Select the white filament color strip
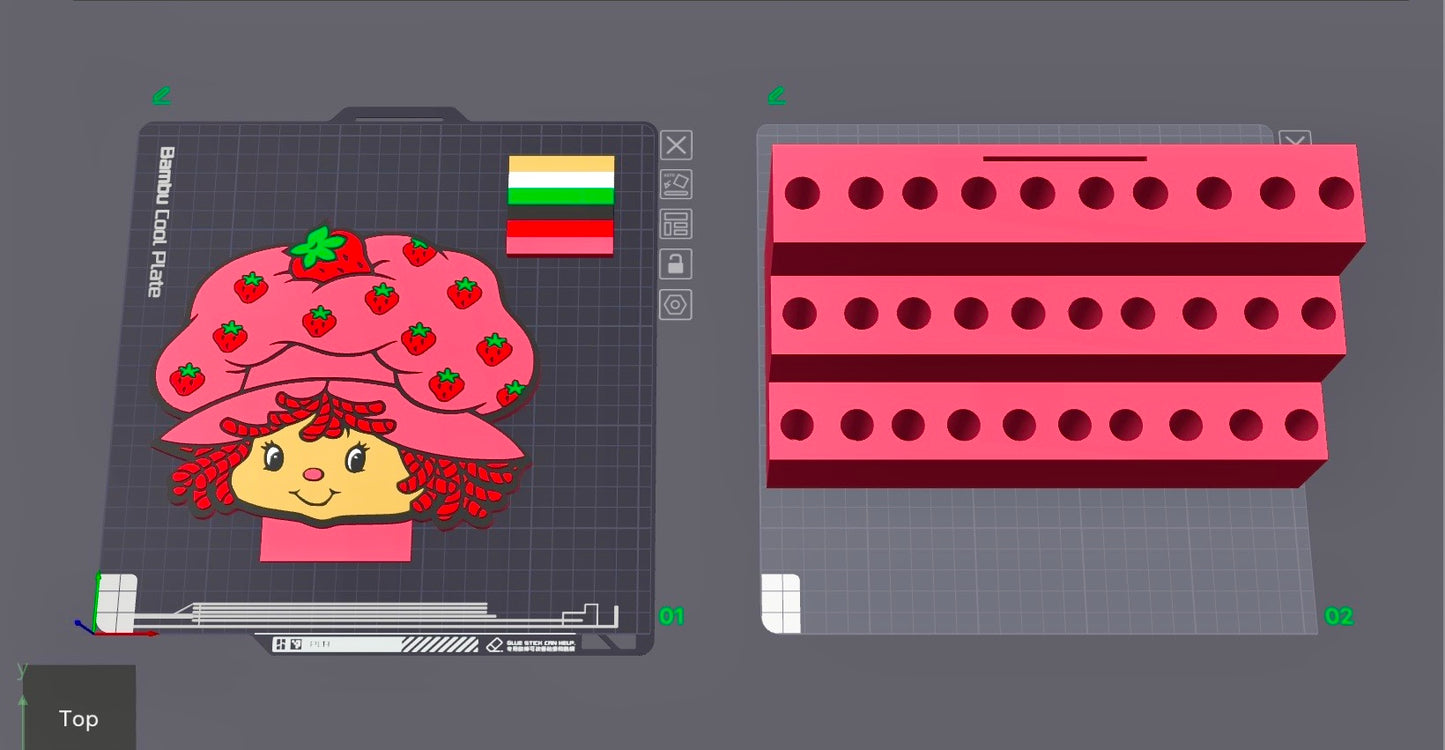Screen dimensions: 1445x750 pos(561,180)
